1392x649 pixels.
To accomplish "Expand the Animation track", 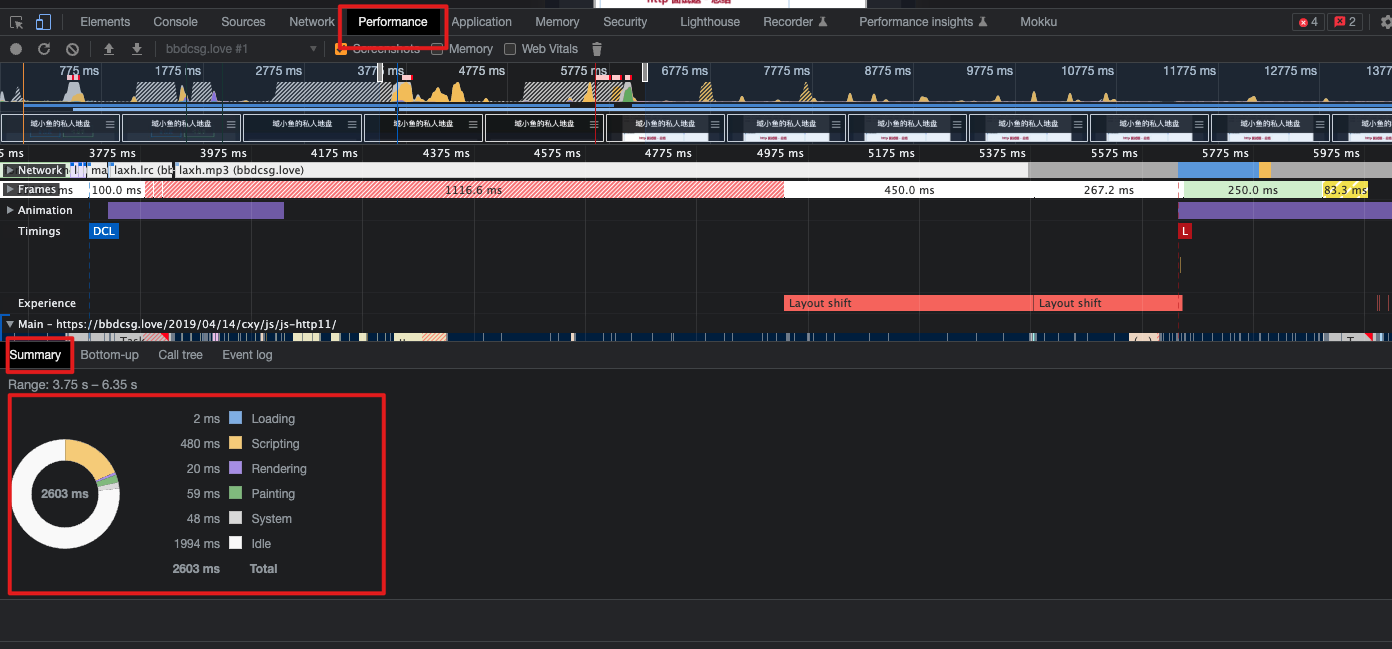I will pos(10,210).
